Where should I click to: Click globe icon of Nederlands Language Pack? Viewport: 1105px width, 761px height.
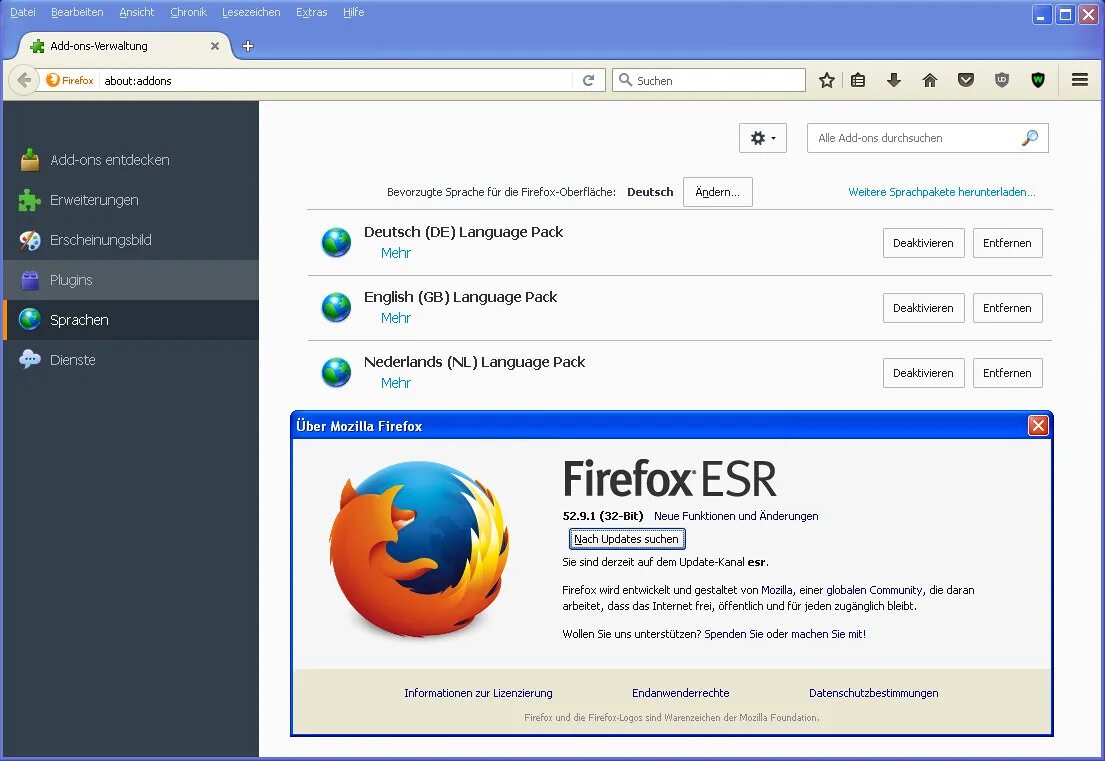pos(336,373)
